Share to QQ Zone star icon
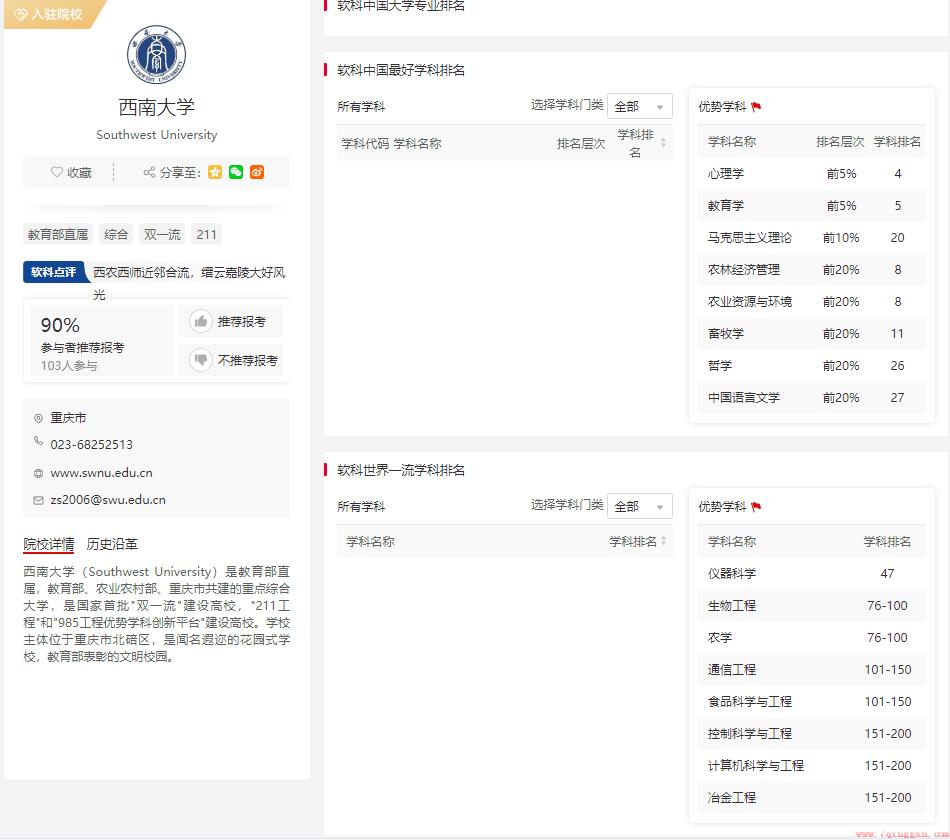Image resolution: width=950 pixels, height=840 pixels. (215, 172)
